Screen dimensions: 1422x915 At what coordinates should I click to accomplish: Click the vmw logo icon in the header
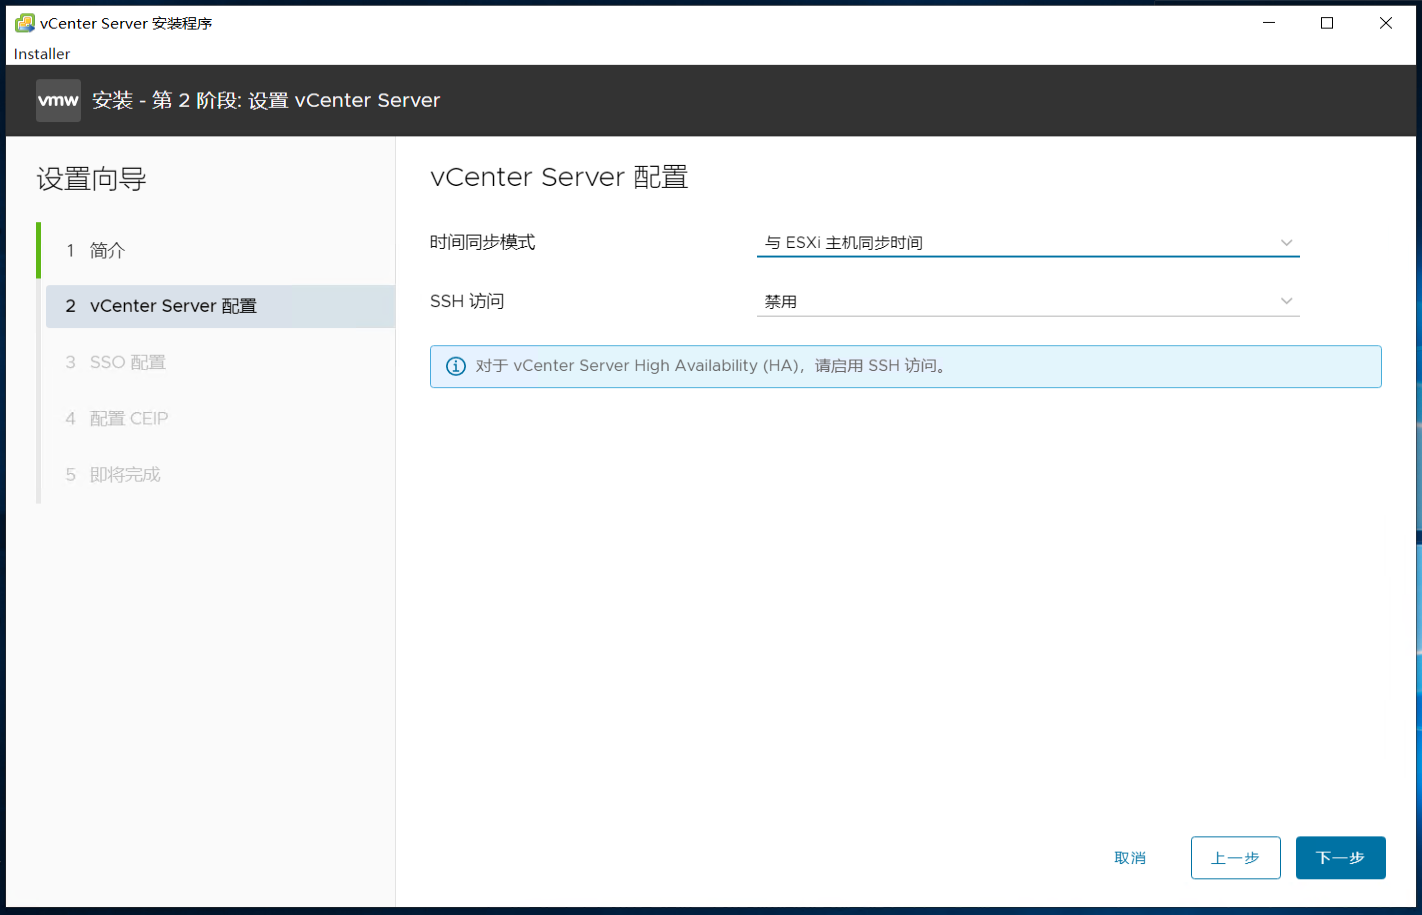pyautogui.click(x=57, y=100)
